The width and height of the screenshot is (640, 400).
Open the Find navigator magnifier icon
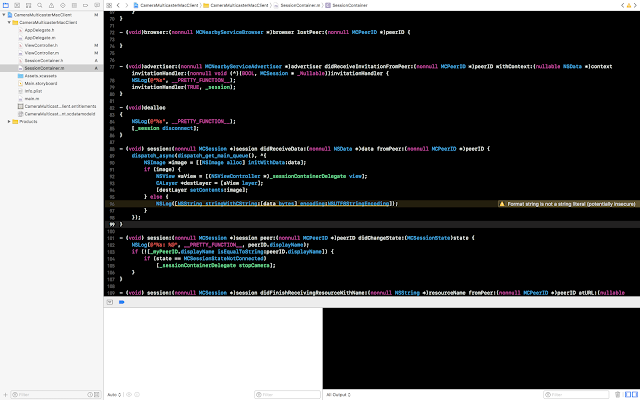click(x=40, y=5)
